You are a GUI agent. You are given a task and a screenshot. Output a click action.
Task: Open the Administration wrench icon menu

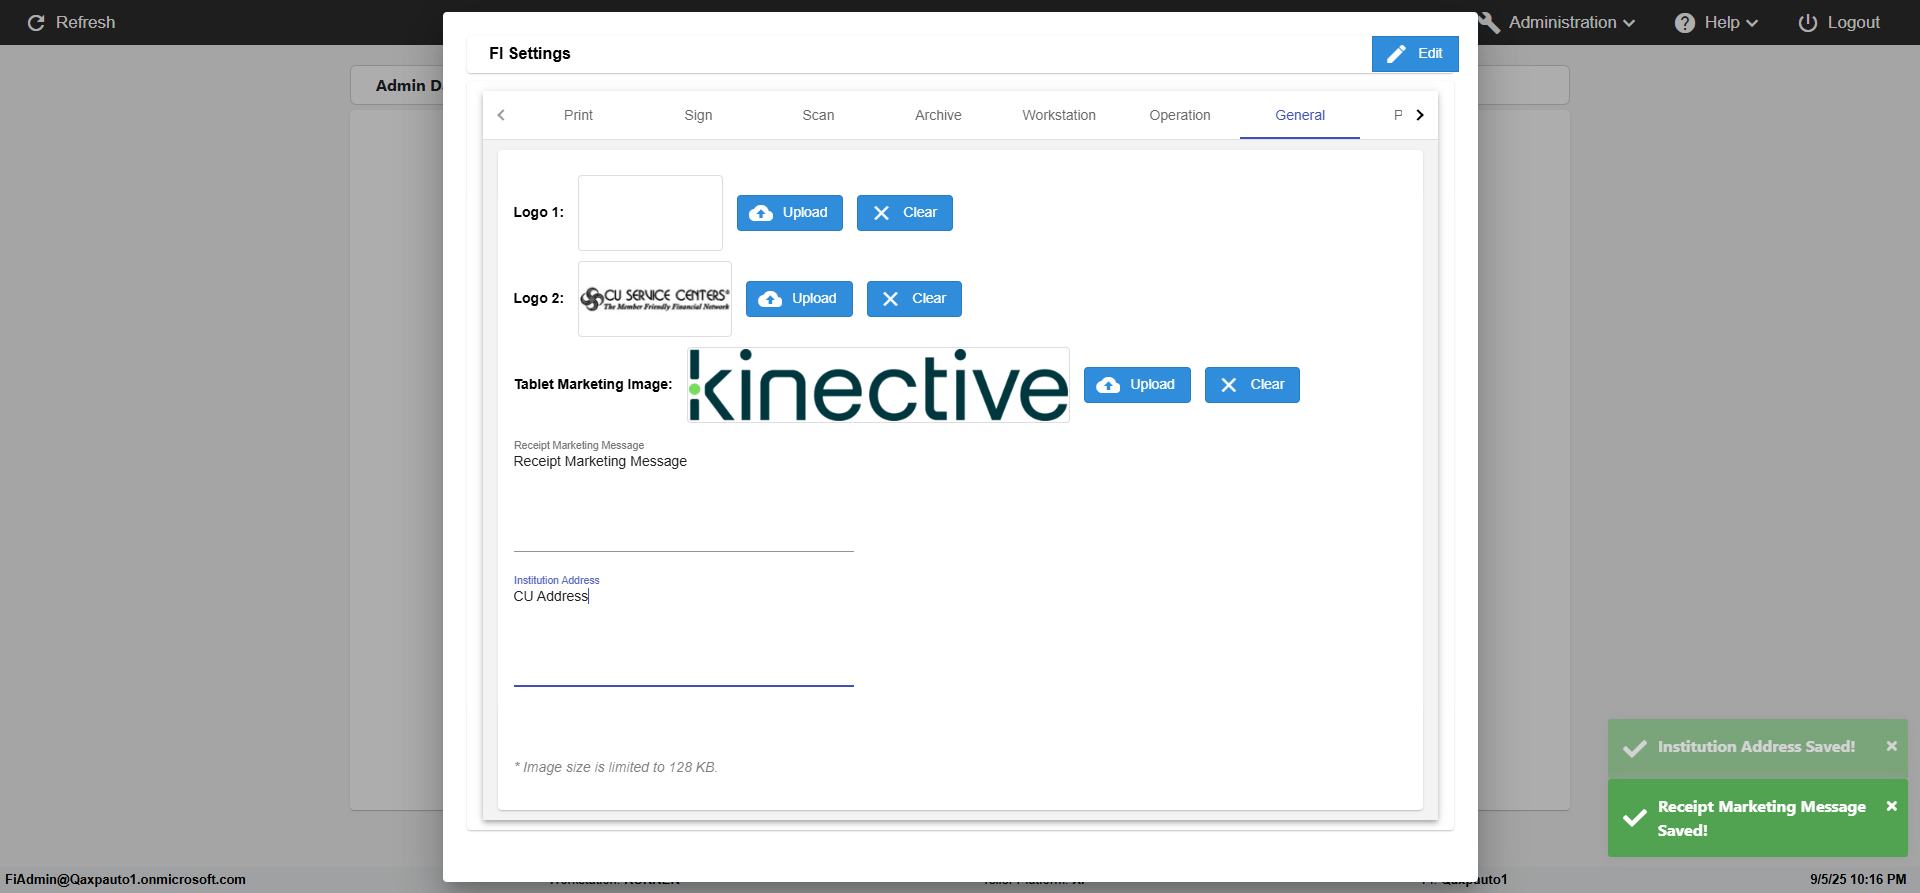[1490, 23]
